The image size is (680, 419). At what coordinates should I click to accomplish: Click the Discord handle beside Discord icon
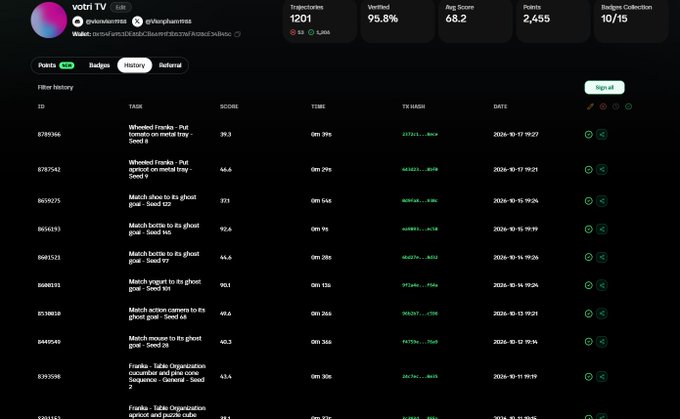[x=106, y=21]
